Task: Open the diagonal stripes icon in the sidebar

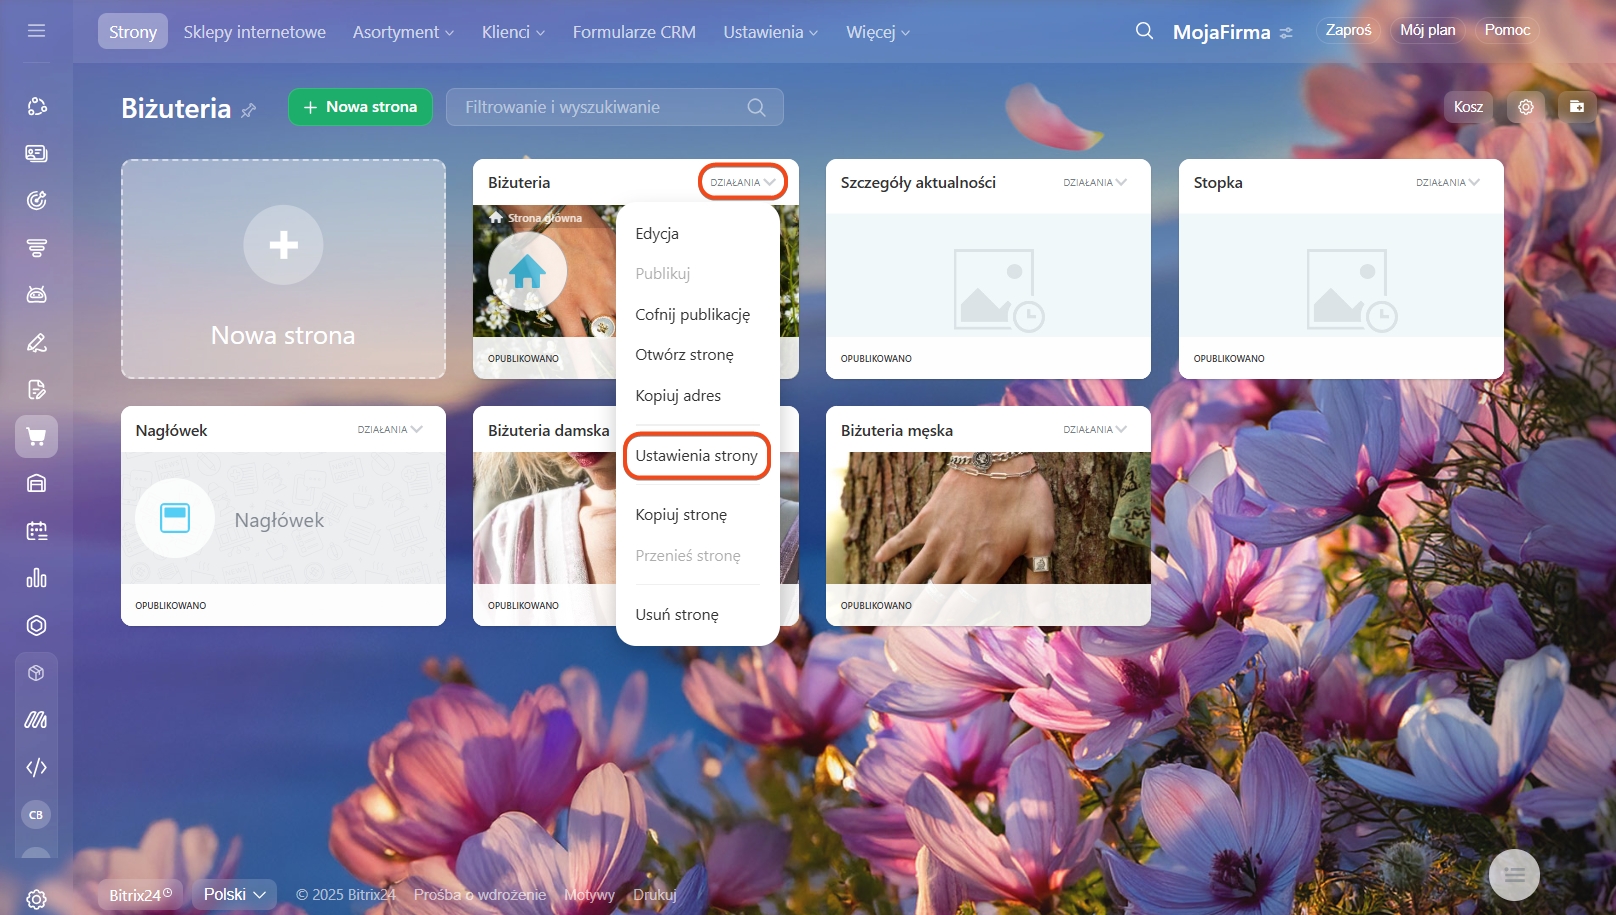Action: click(36, 720)
